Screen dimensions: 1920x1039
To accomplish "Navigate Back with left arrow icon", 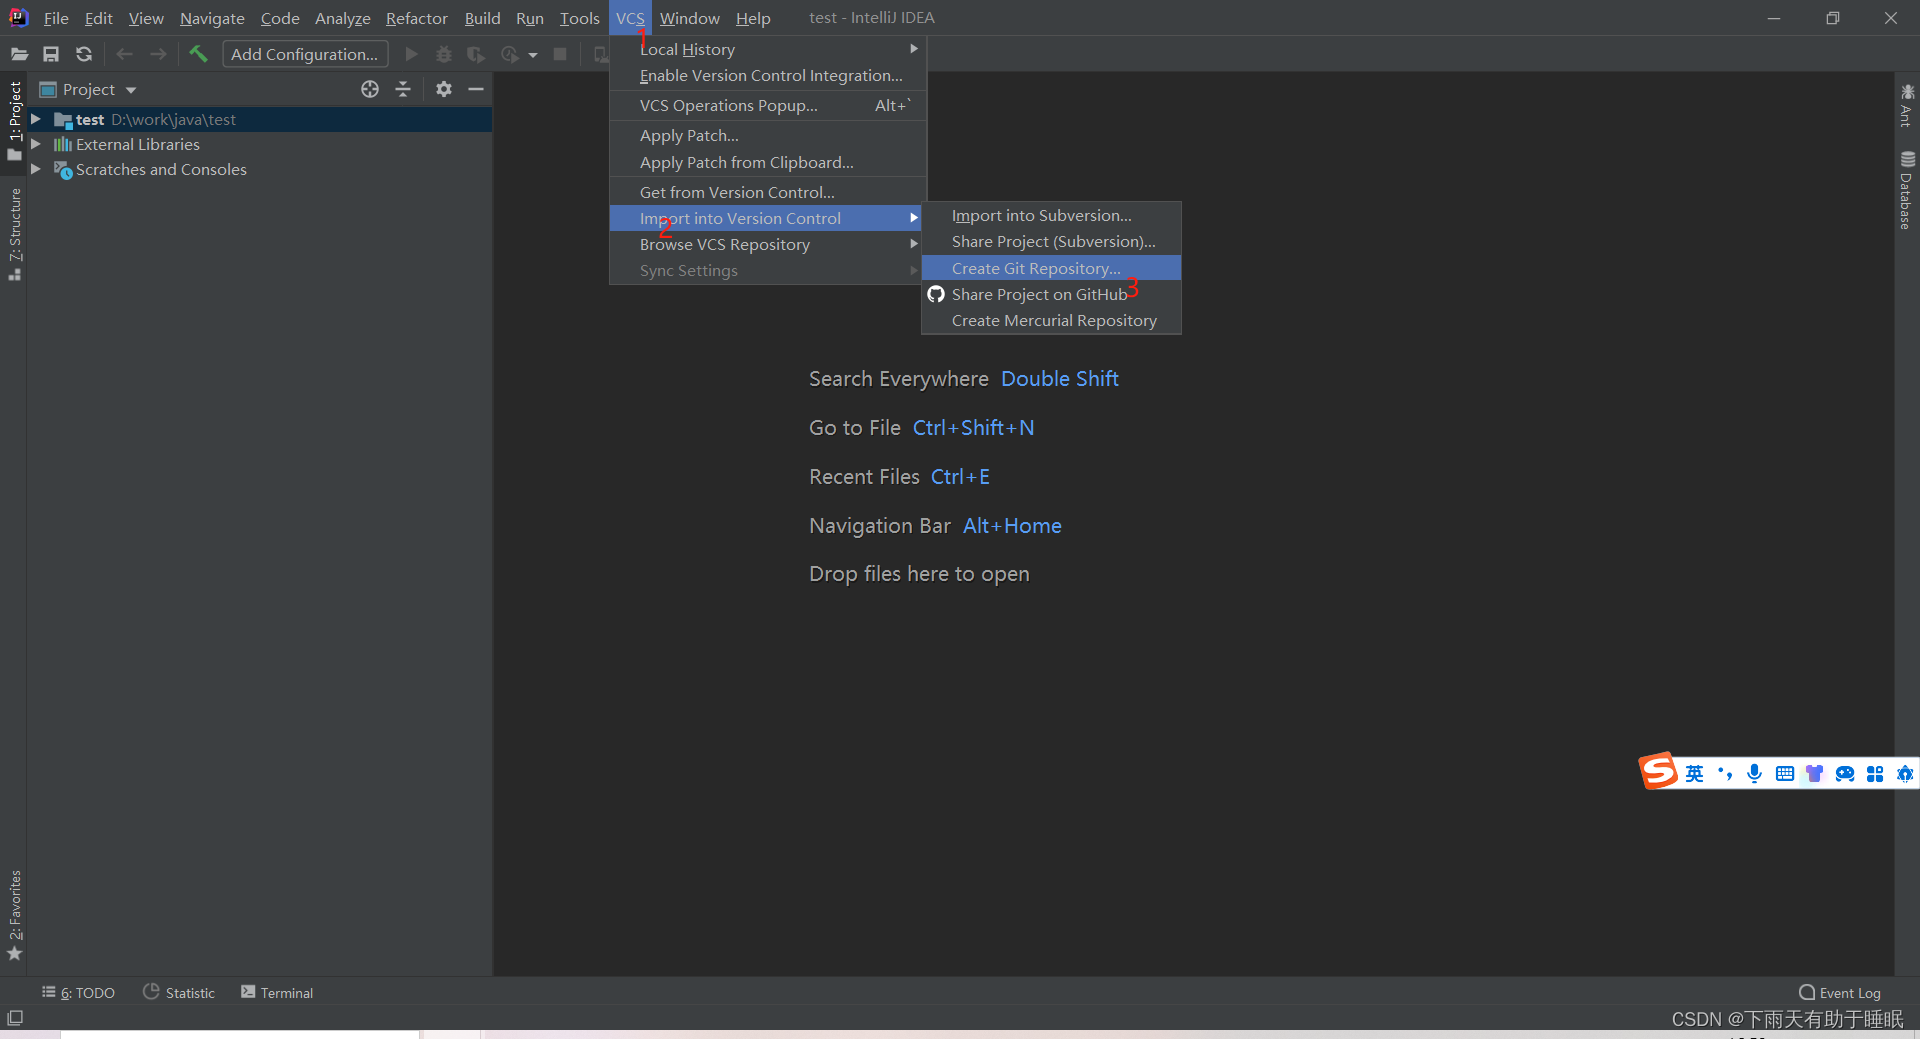I will [124, 54].
